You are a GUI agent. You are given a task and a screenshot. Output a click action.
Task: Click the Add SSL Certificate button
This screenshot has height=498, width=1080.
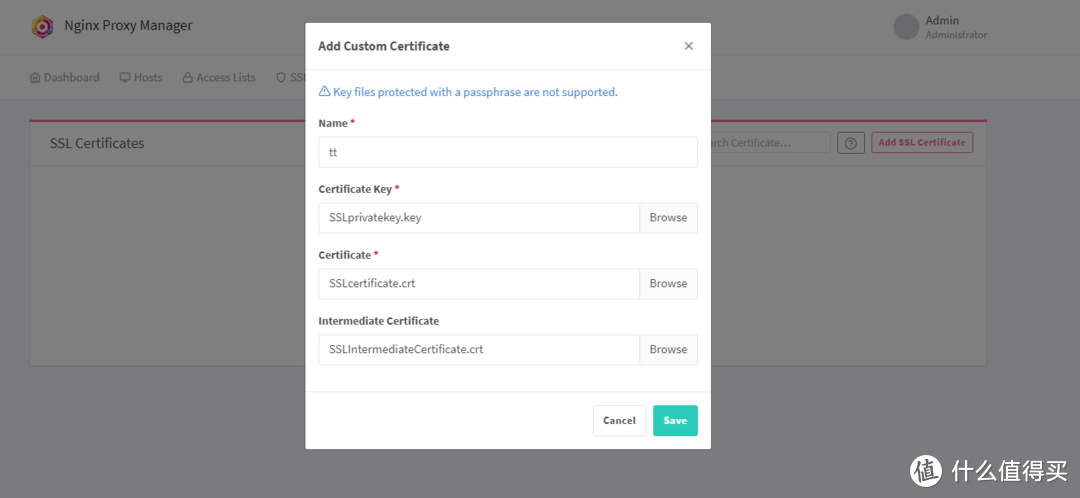921,143
